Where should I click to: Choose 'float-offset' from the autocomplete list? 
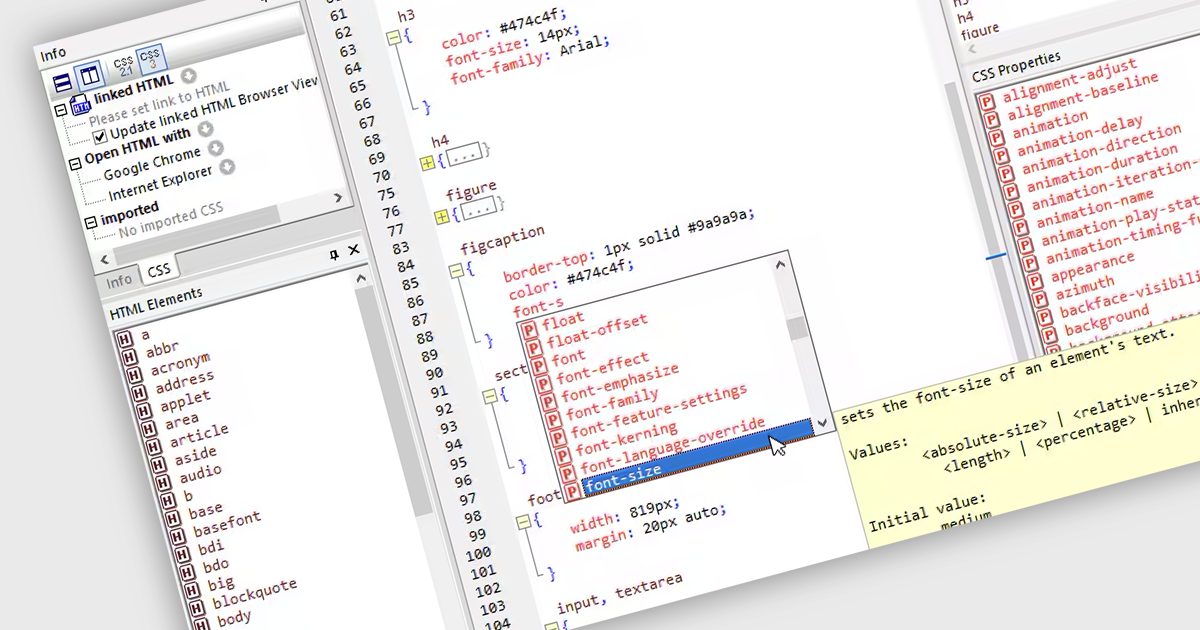596,329
